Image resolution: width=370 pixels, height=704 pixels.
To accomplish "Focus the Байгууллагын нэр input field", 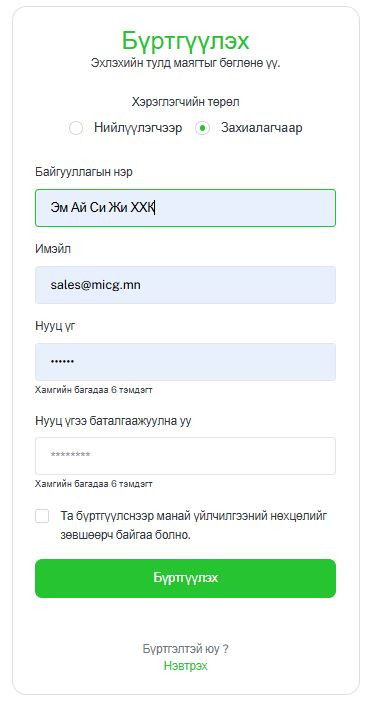I will (185, 208).
